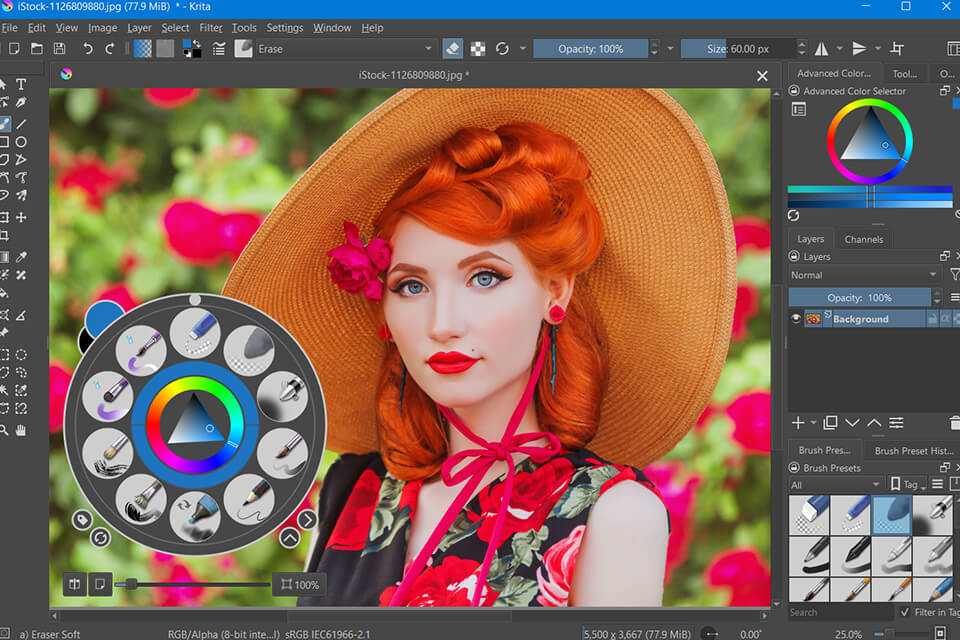
Task: Click the add new layer plus icon
Action: (798, 423)
